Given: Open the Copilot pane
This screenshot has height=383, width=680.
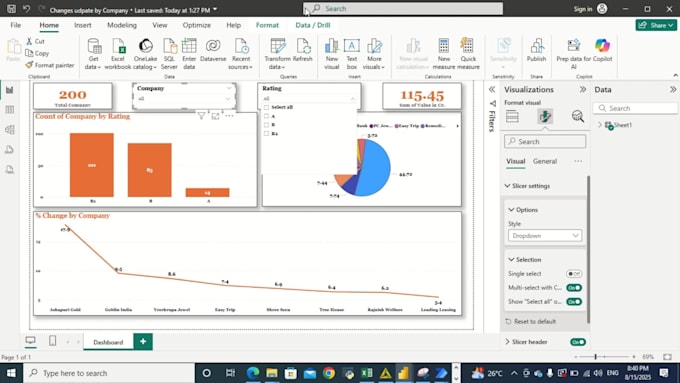Looking at the screenshot, I should click(x=602, y=50).
